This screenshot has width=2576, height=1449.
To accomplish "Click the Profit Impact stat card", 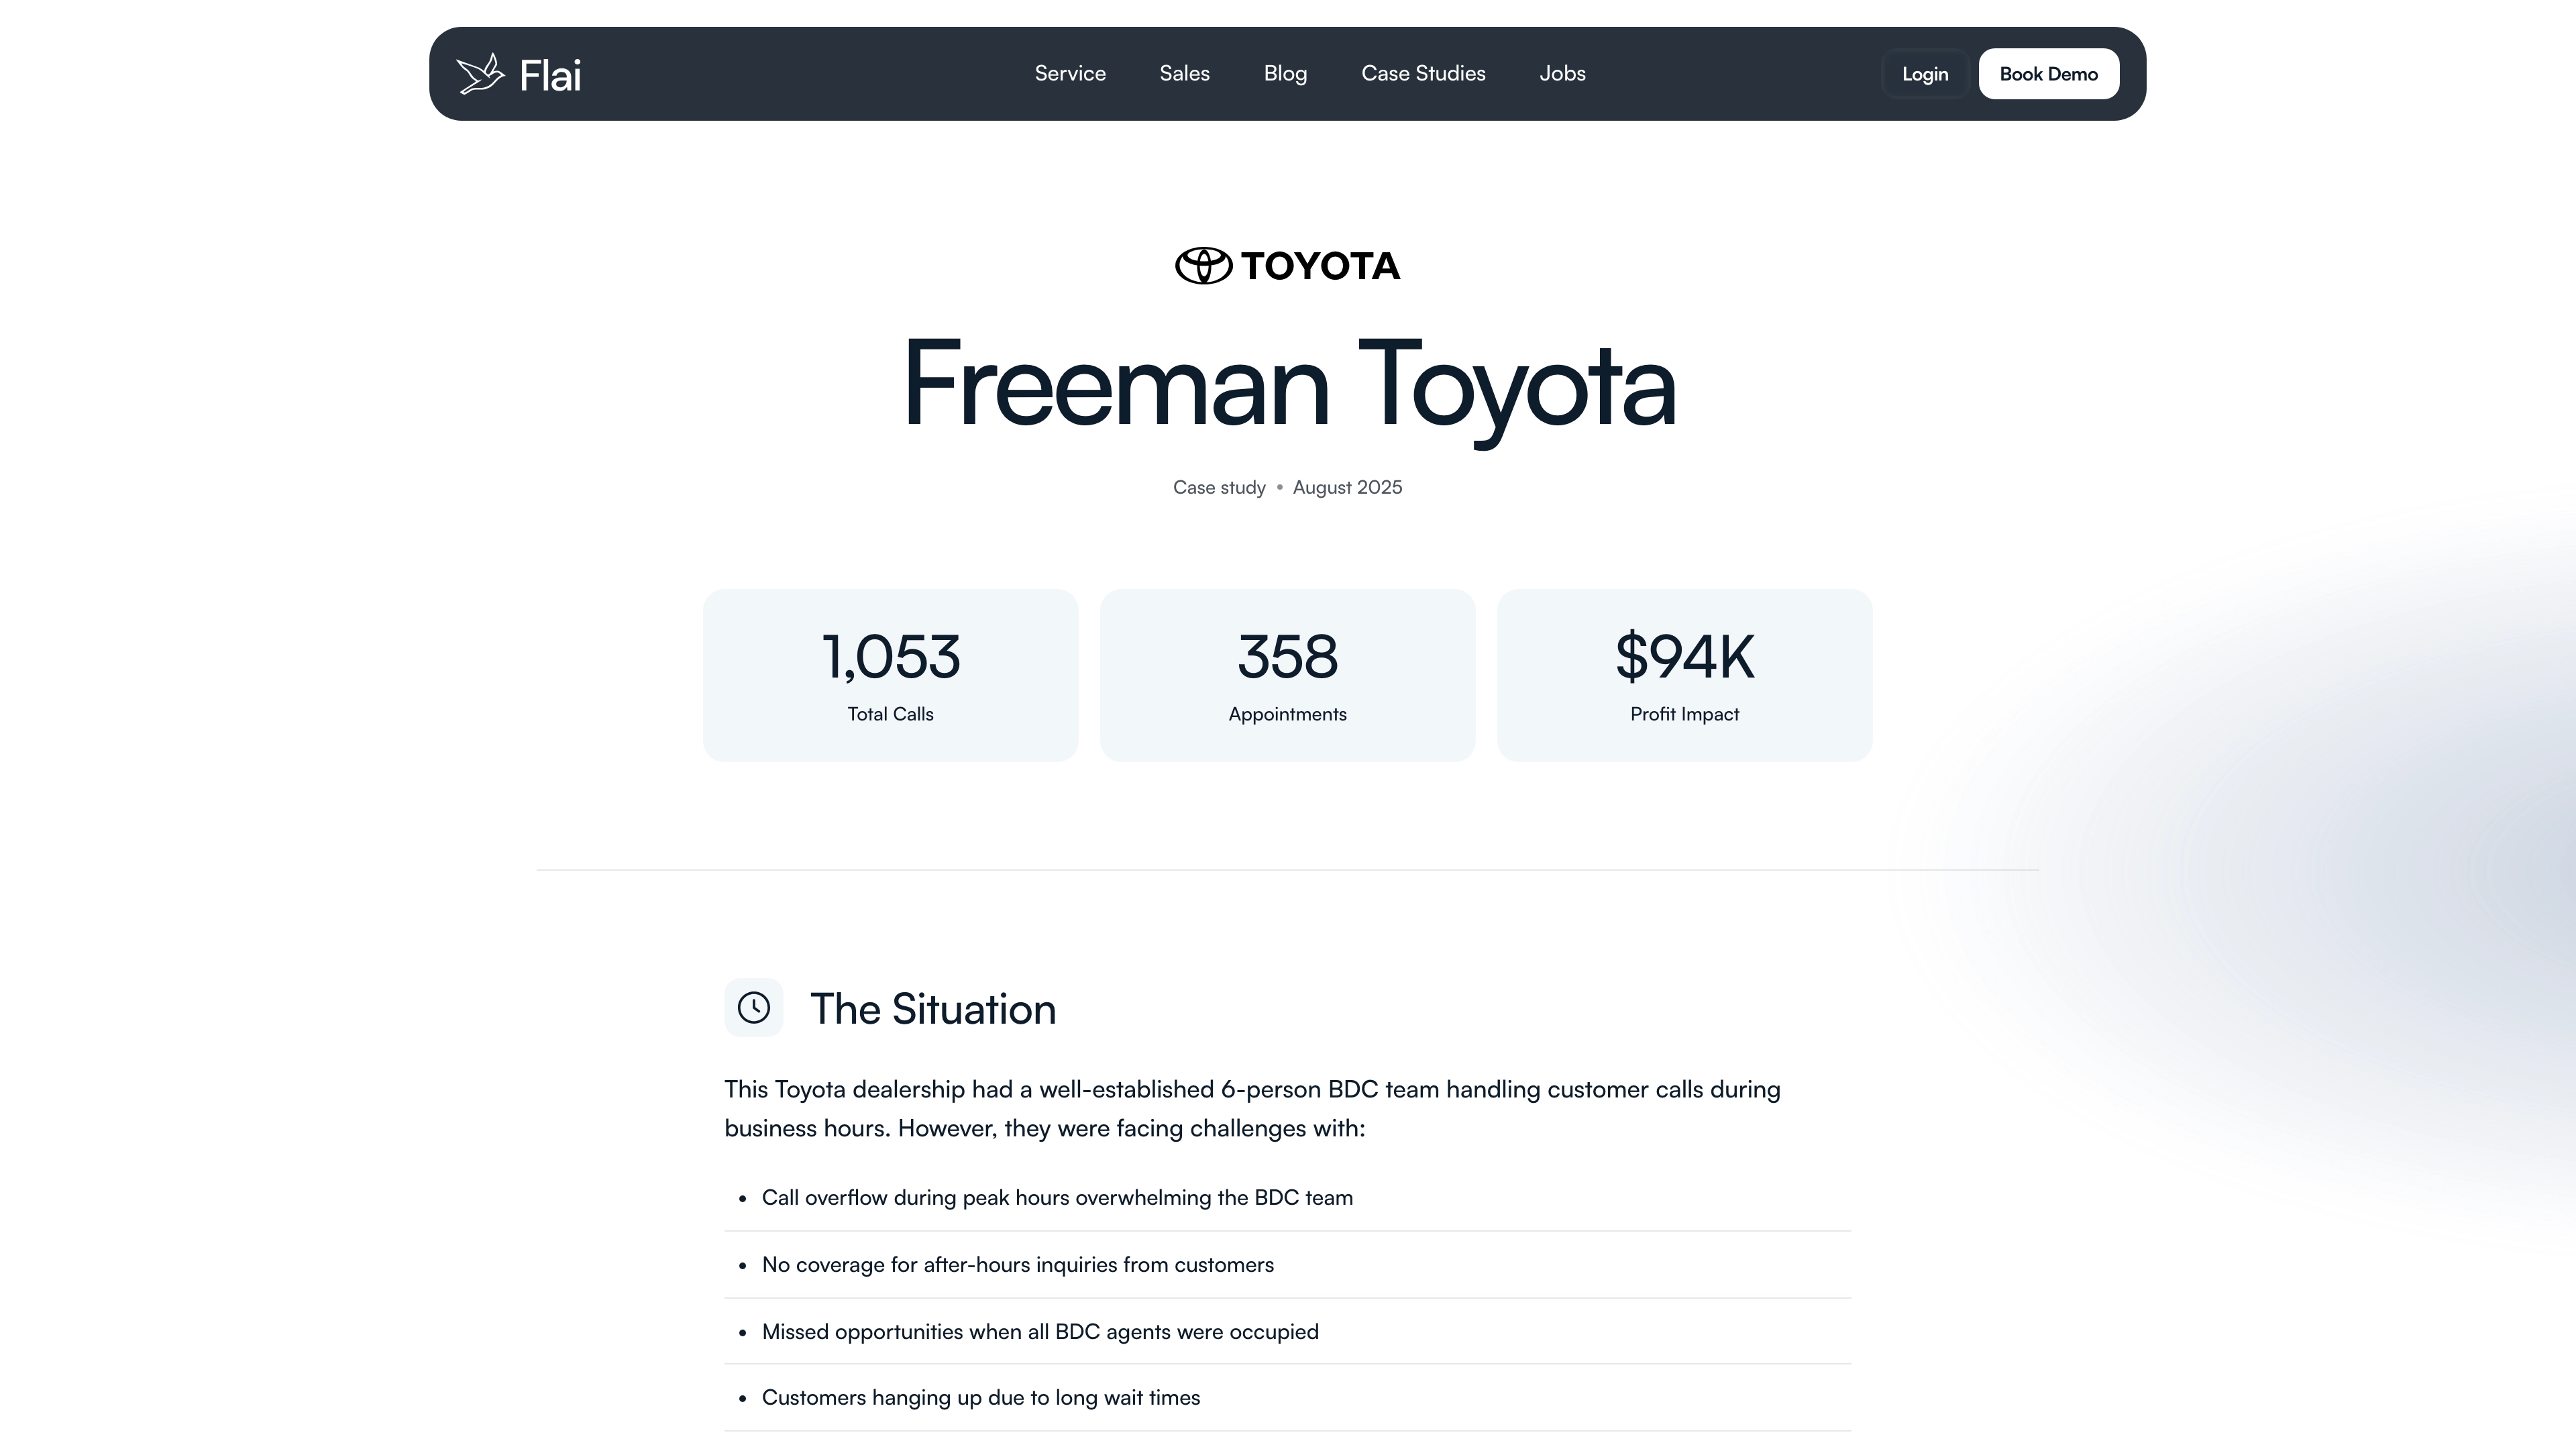I will point(1684,674).
